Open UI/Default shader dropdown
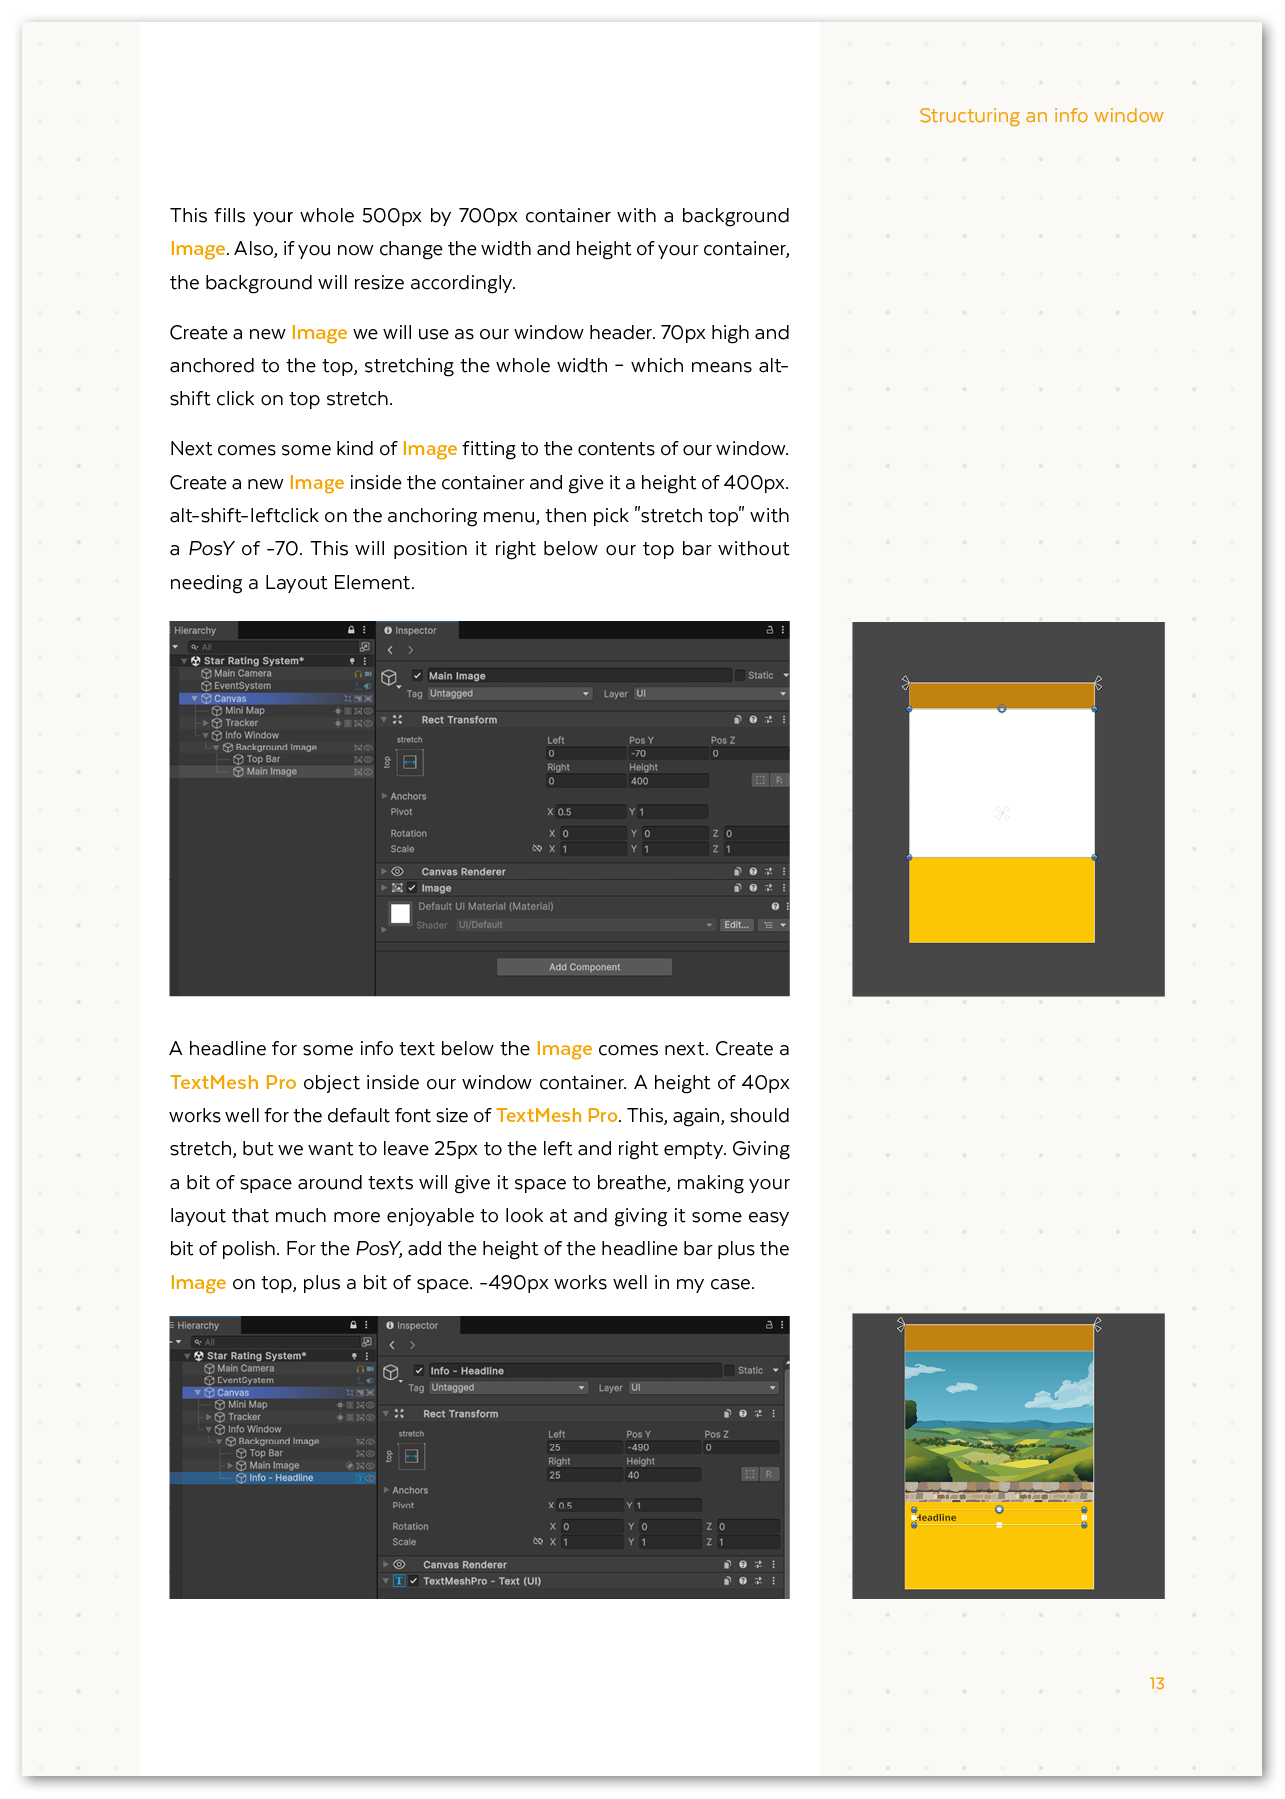Viewport: 1285px width, 1799px height. tap(585, 925)
